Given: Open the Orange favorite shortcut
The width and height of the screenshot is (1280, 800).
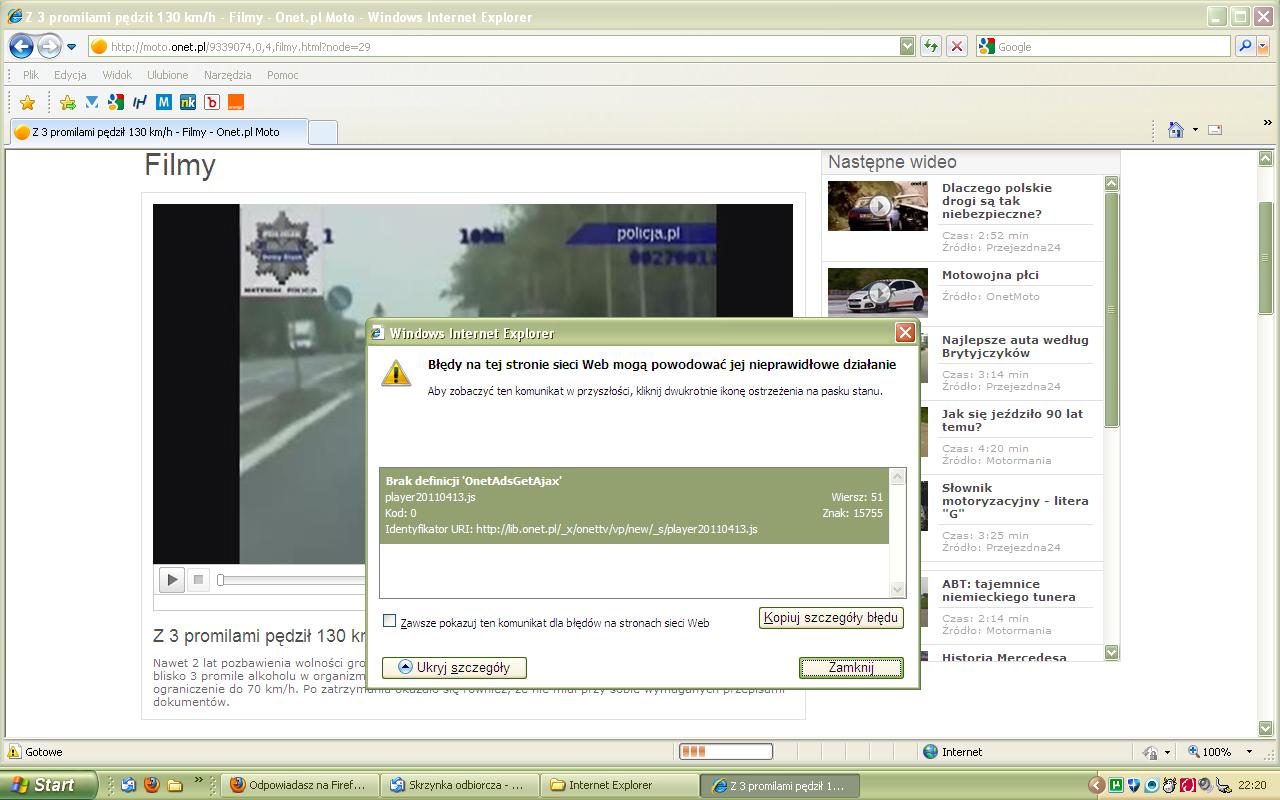Looking at the screenshot, I should coord(236,102).
